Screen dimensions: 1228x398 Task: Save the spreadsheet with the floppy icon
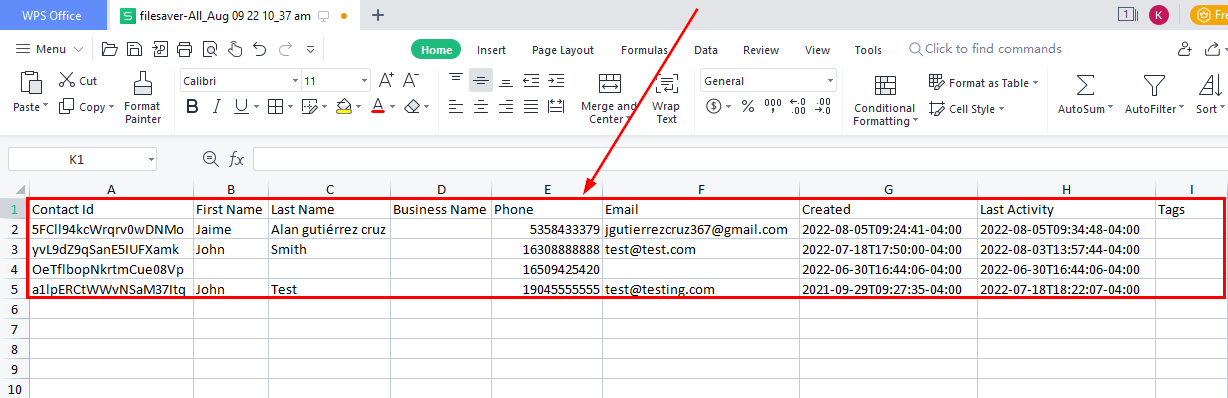click(x=134, y=49)
